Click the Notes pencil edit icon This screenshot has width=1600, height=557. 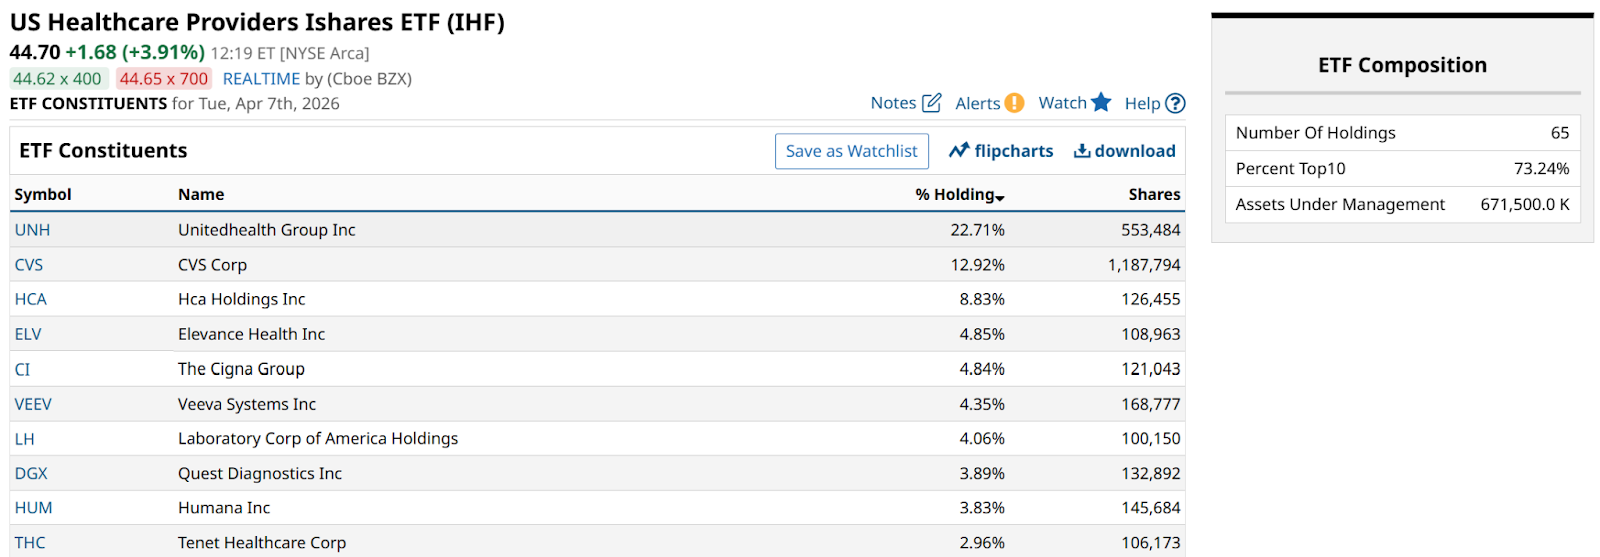pyautogui.click(x=931, y=103)
